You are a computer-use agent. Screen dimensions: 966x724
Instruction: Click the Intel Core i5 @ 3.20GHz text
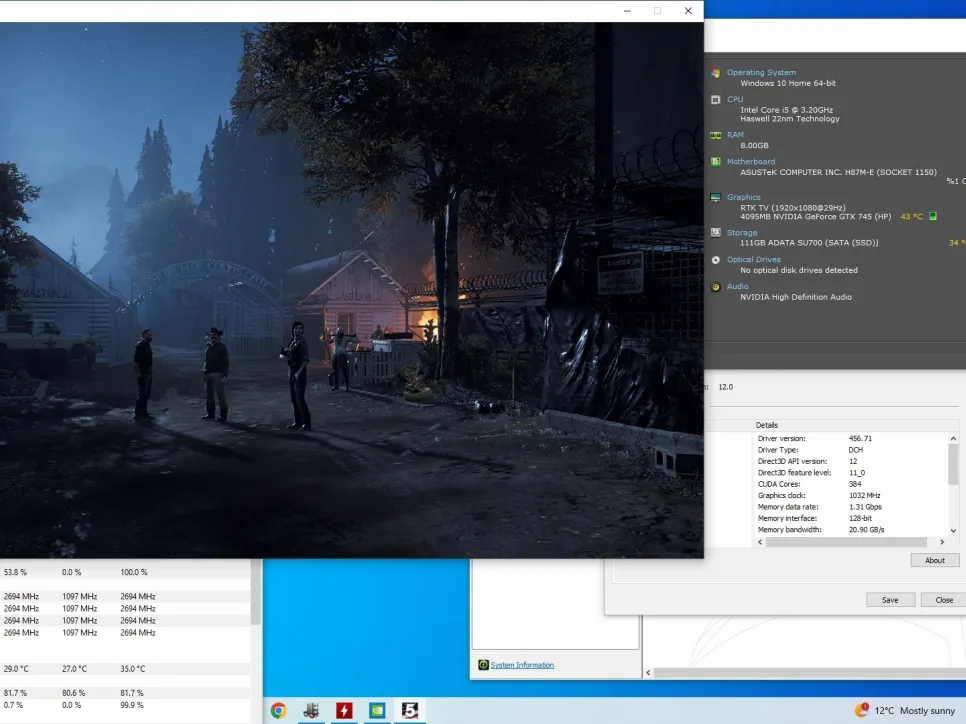[787, 110]
